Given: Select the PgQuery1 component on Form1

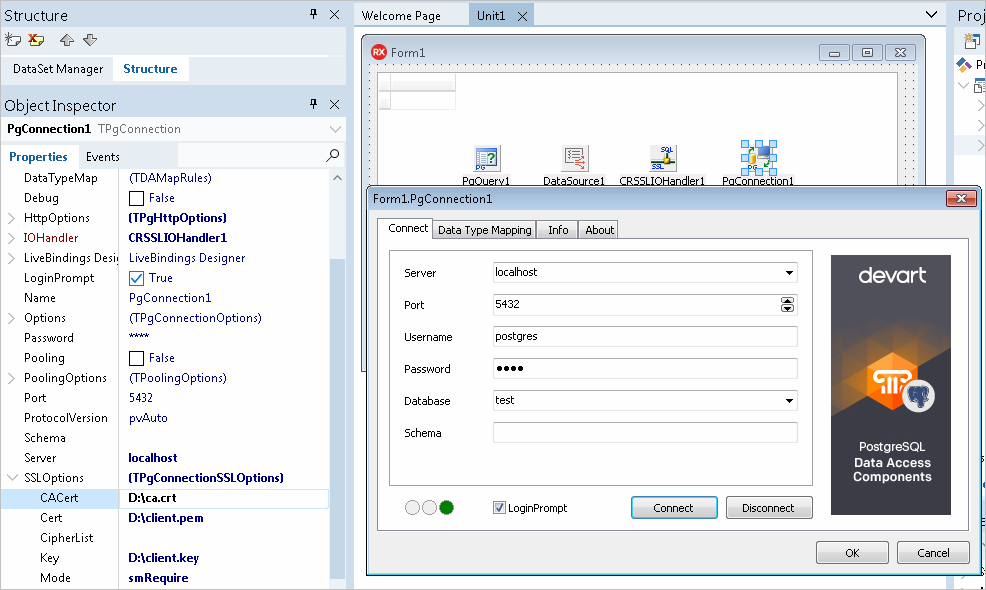Looking at the screenshot, I should tap(486, 159).
